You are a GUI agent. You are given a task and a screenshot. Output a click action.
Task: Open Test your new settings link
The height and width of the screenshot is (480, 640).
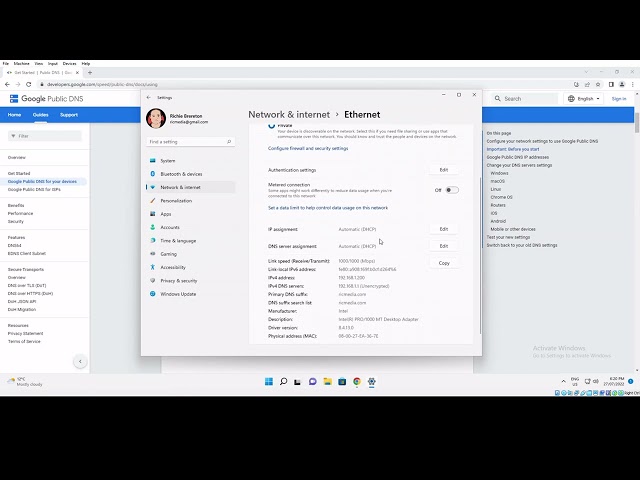[x=508, y=237]
